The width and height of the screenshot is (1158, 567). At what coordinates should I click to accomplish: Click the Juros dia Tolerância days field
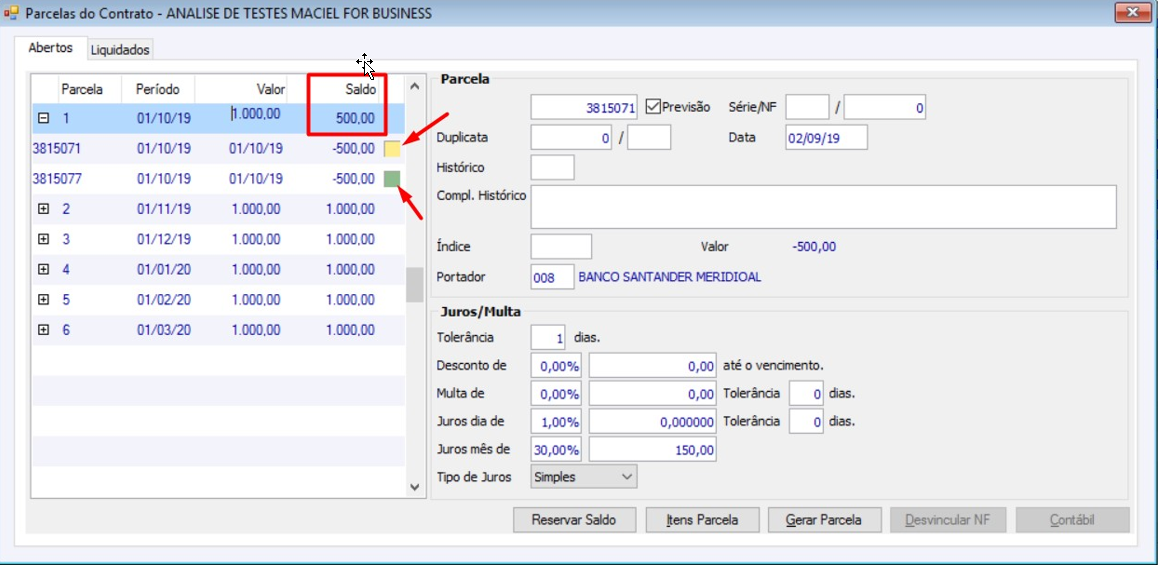click(x=806, y=422)
